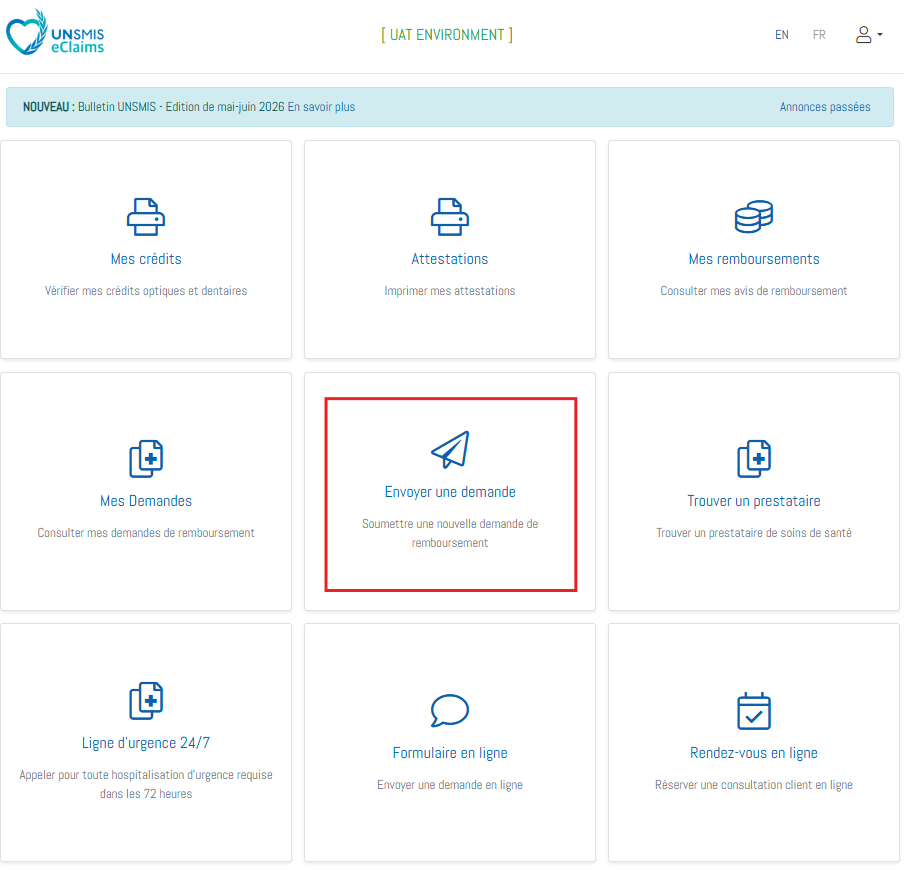
Task: Click the NOUVEAU Bulletin UNSMIS announcement text
Action: click(154, 107)
